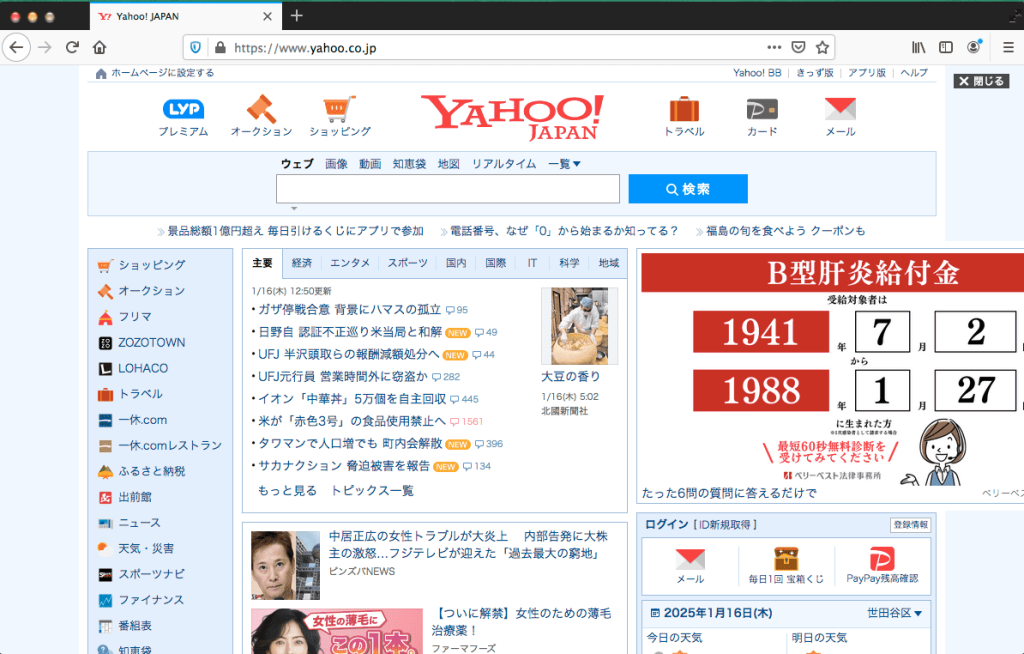Click the Firefox back arrow button
Viewport: 1024px width, 654px height.
point(16,47)
